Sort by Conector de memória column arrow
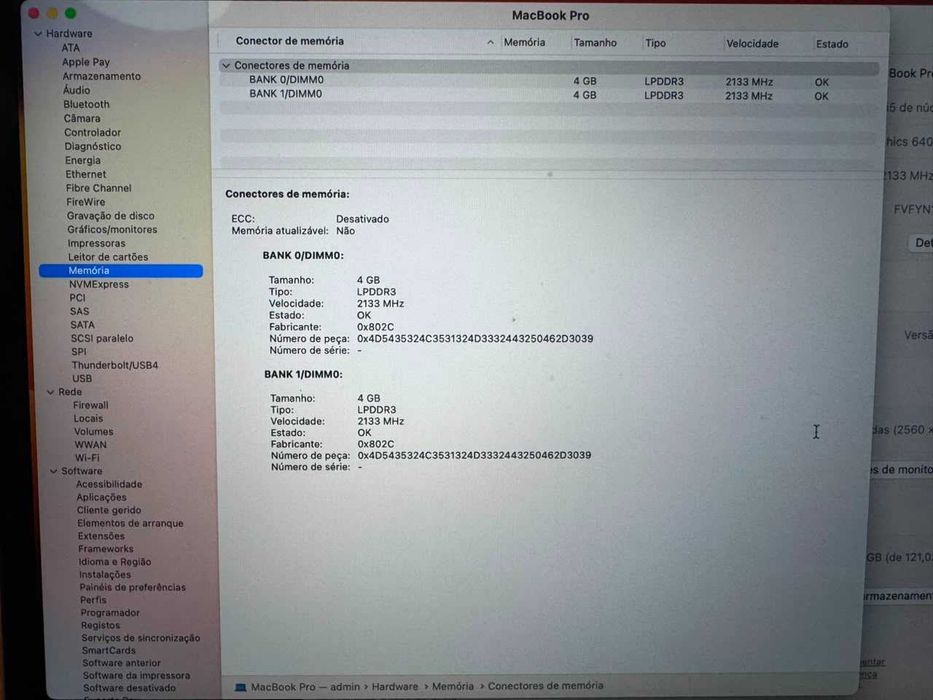The width and height of the screenshot is (933, 700). click(x=490, y=42)
